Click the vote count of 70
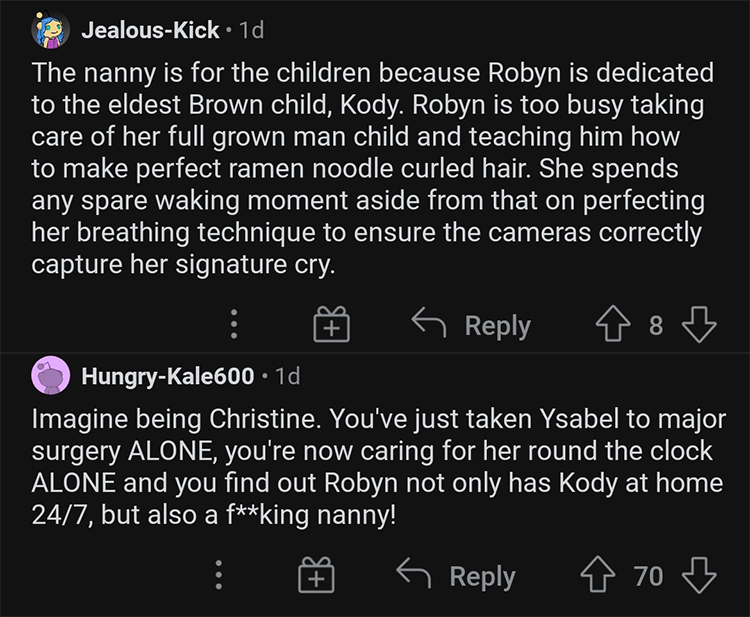 point(648,576)
